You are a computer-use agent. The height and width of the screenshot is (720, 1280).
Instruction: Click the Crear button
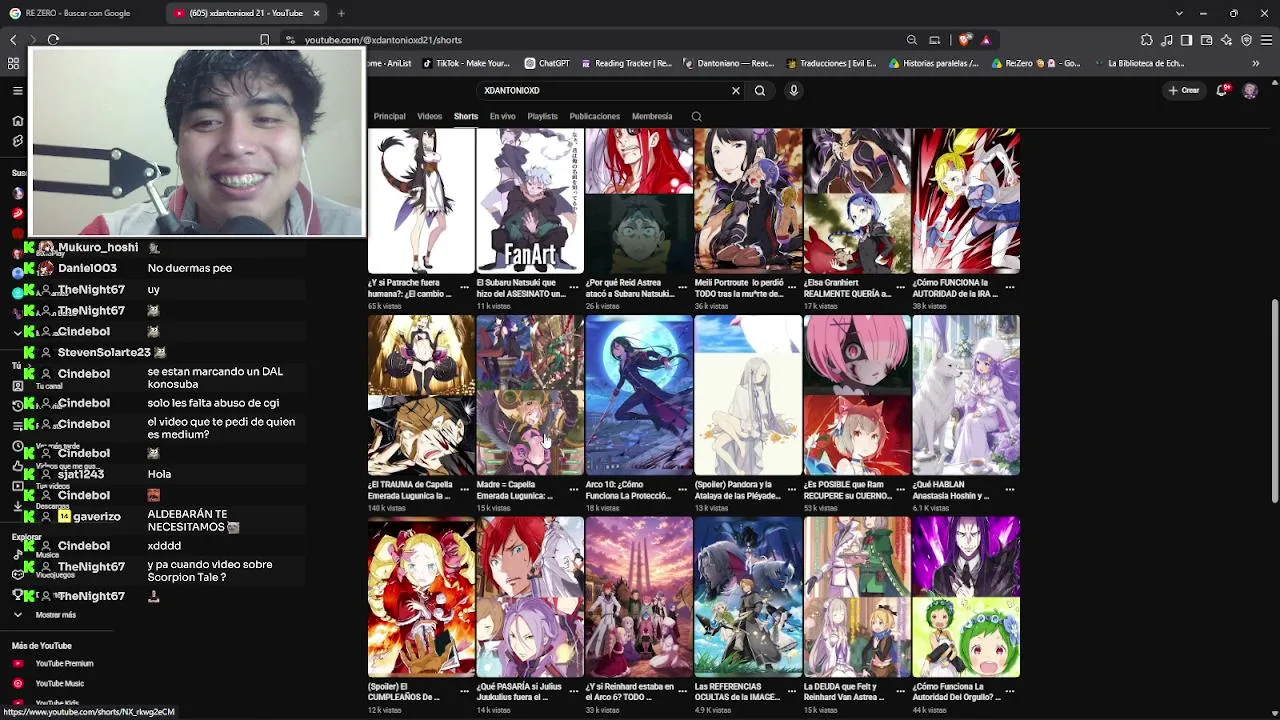(1184, 90)
